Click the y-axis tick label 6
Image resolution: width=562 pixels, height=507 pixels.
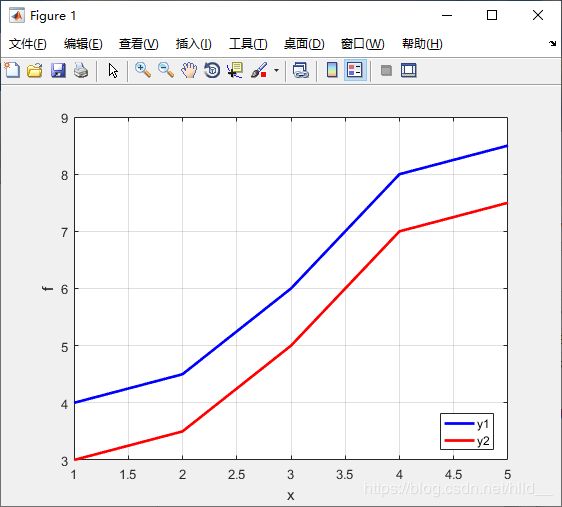(x=65, y=290)
